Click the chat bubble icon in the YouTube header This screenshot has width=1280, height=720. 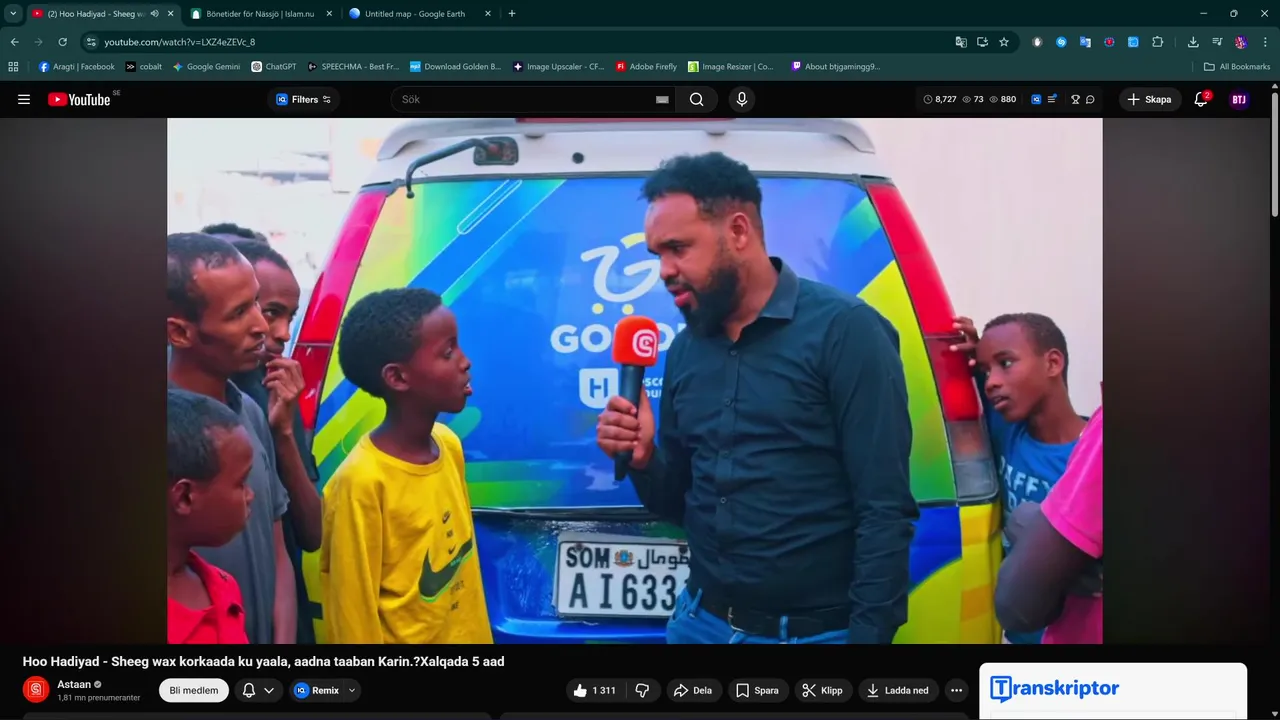pyautogui.click(x=1090, y=99)
